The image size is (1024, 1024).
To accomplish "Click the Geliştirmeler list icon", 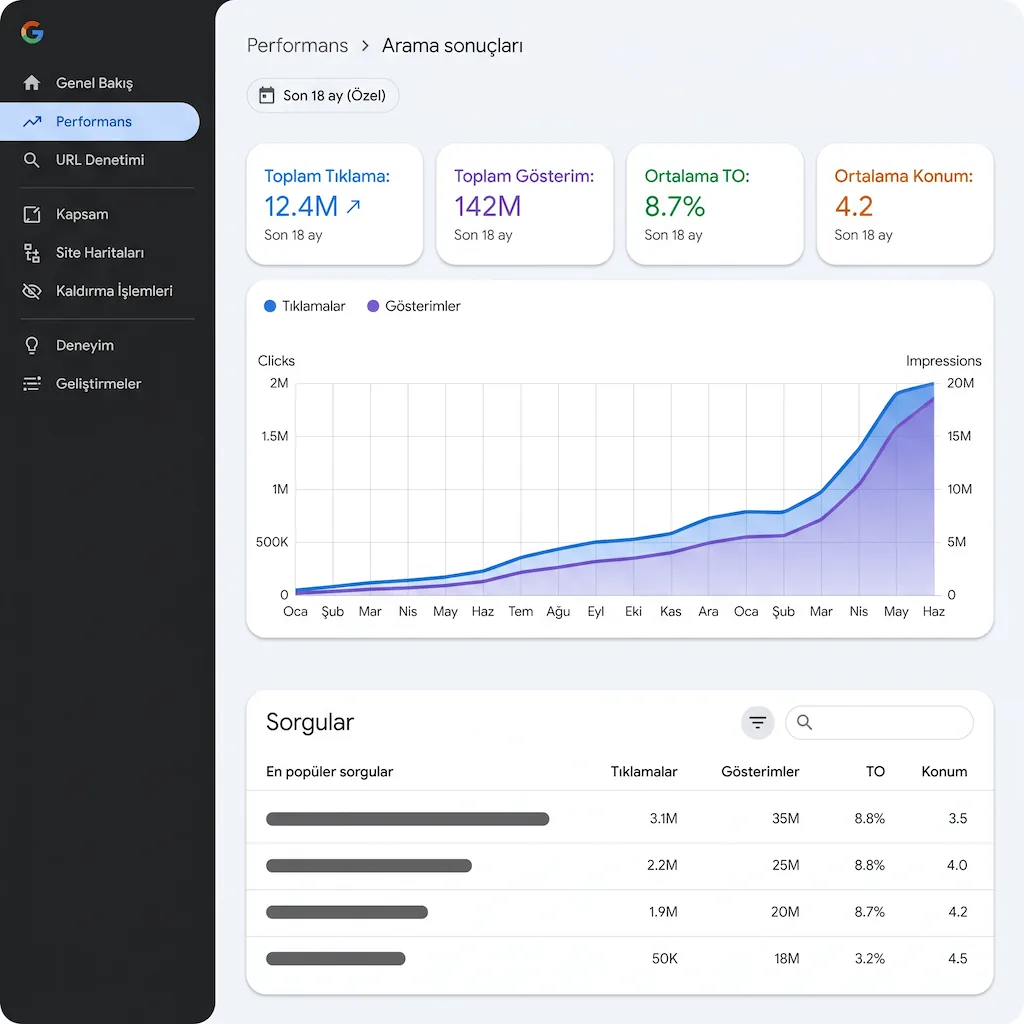I will (x=32, y=384).
